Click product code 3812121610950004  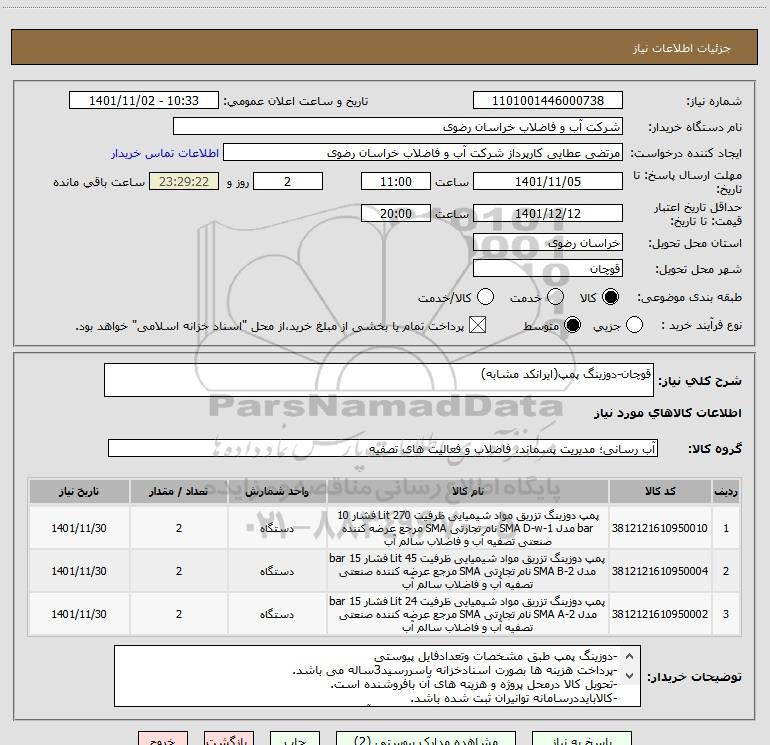coord(660,571)
